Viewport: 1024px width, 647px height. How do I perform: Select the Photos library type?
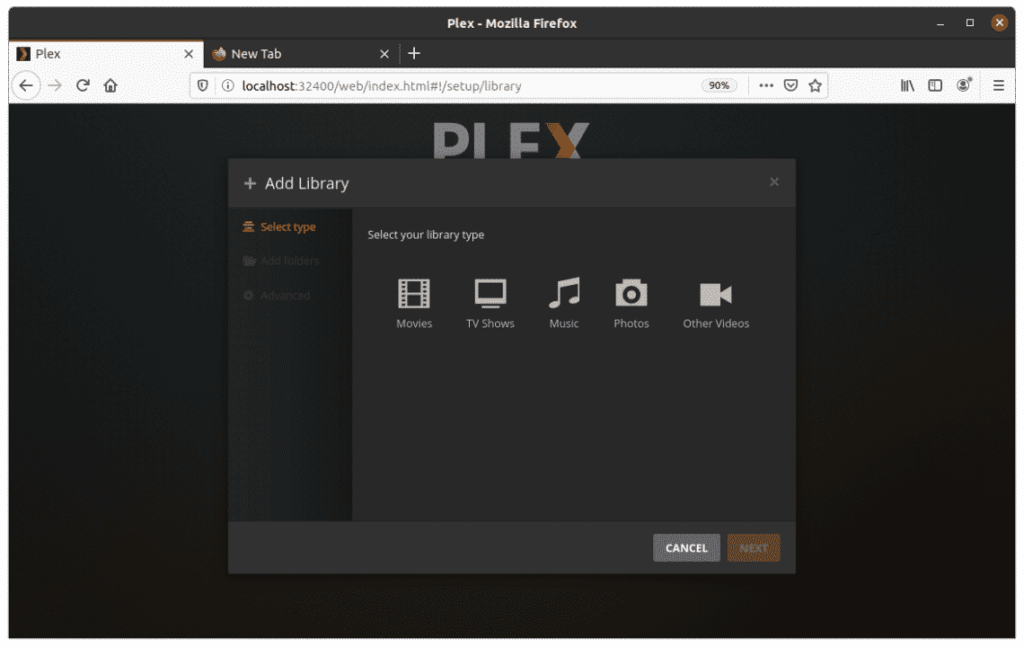point(631,304)
